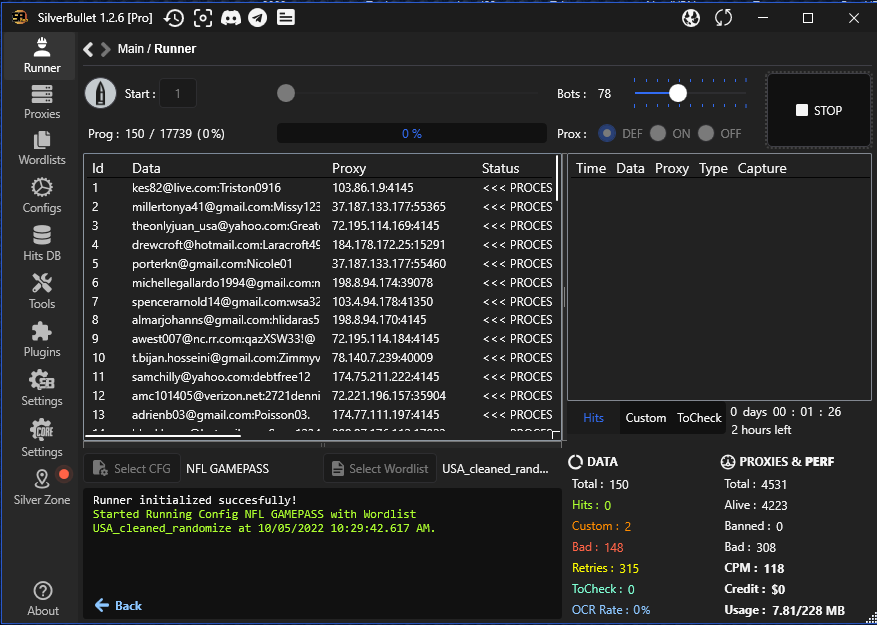Select the DEF proxy mode radio
Viewport: 877px width, 625px height.
(607, 134)
